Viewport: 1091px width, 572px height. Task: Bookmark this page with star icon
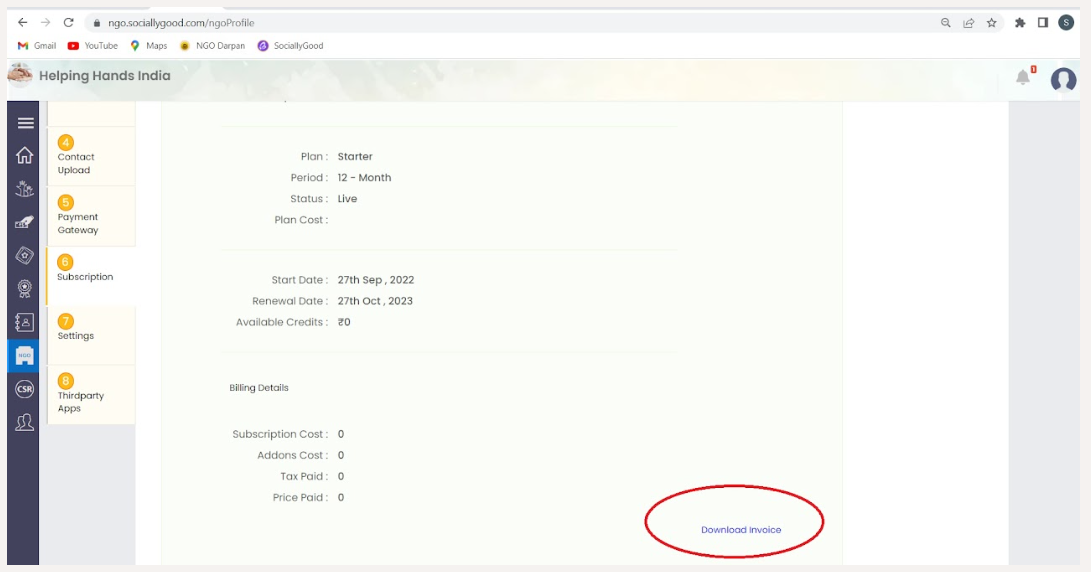pos(992,23)
